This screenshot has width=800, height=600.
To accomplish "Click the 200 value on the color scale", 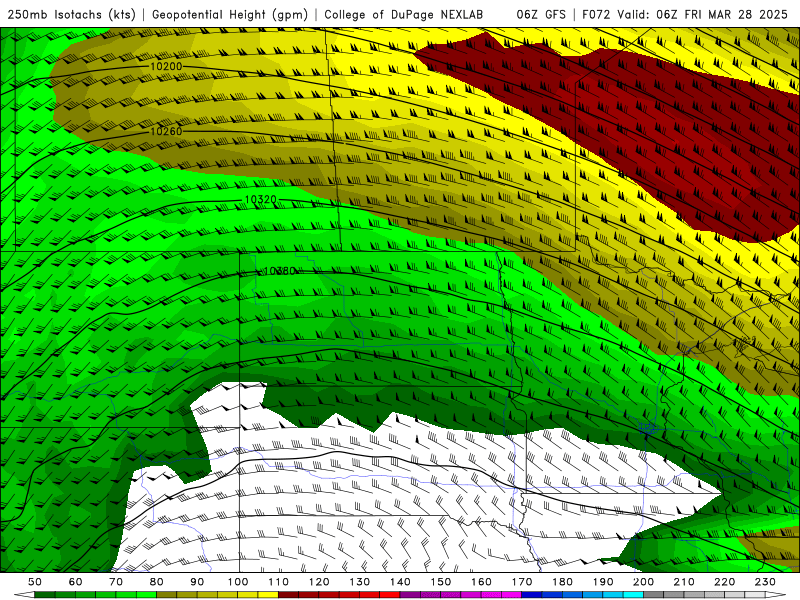I will (x=643, y=582).
